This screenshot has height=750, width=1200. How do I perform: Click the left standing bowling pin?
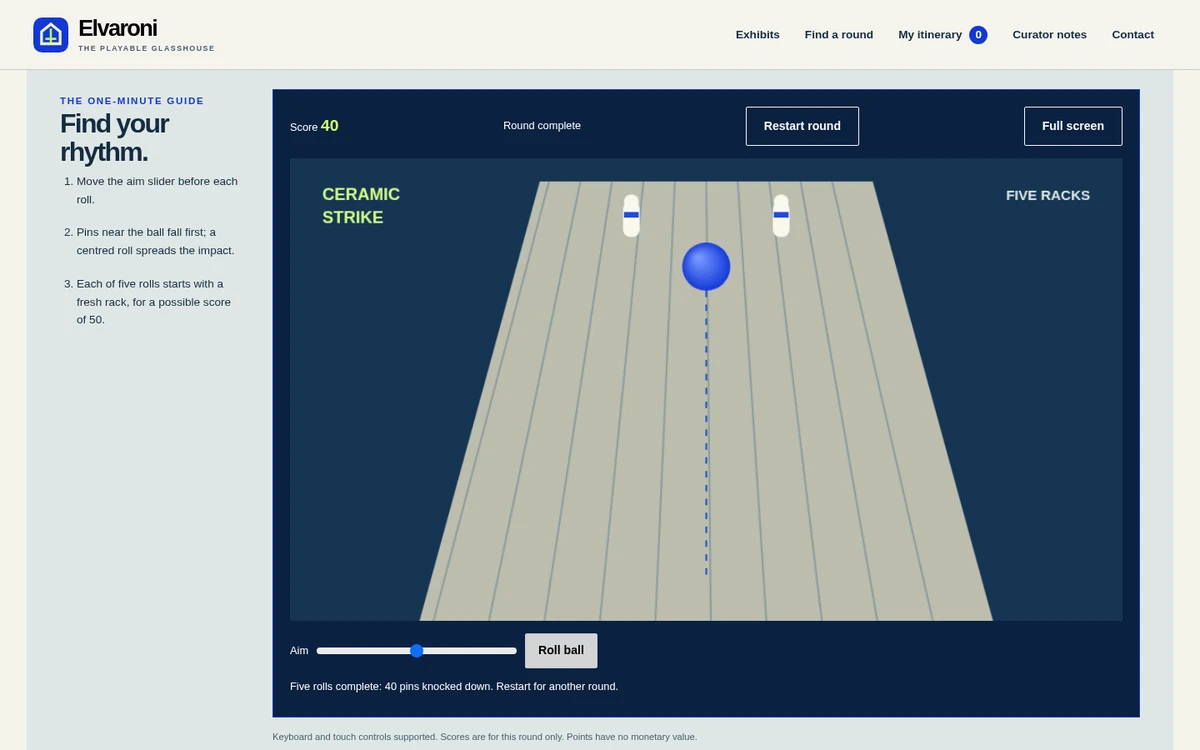(x=631, y=215)
